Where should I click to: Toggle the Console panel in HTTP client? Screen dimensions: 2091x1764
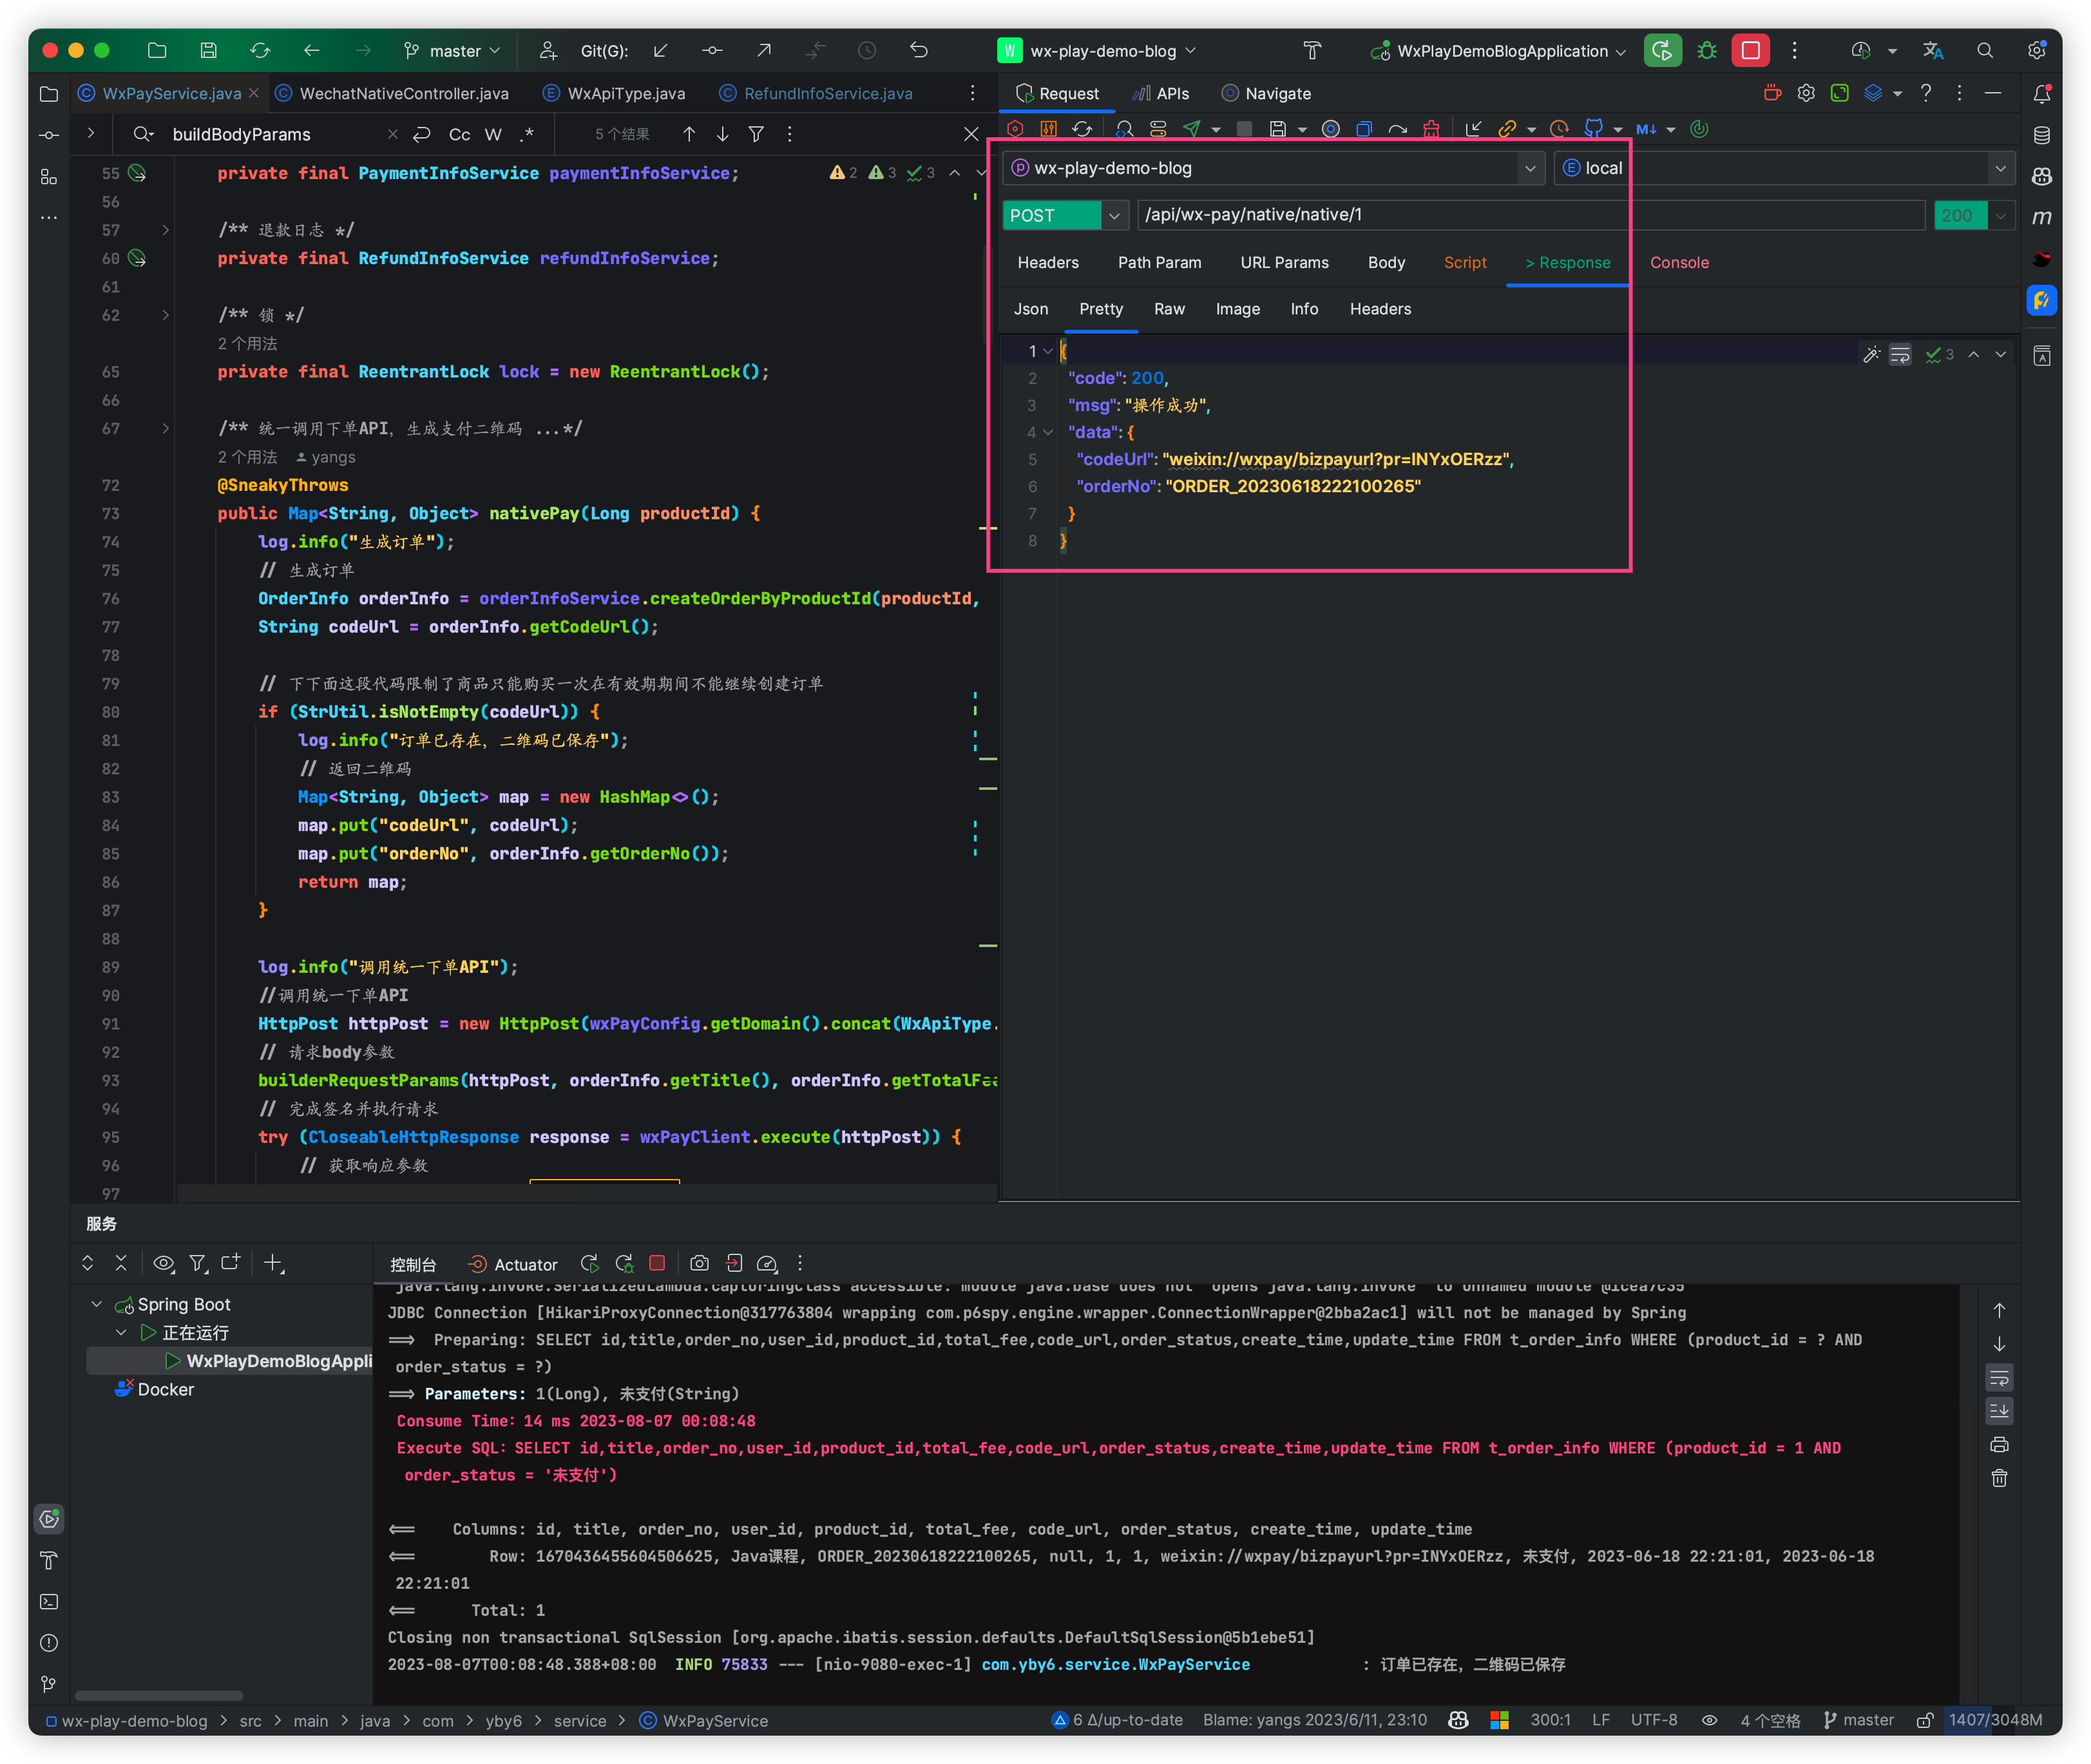(1676, 262)
